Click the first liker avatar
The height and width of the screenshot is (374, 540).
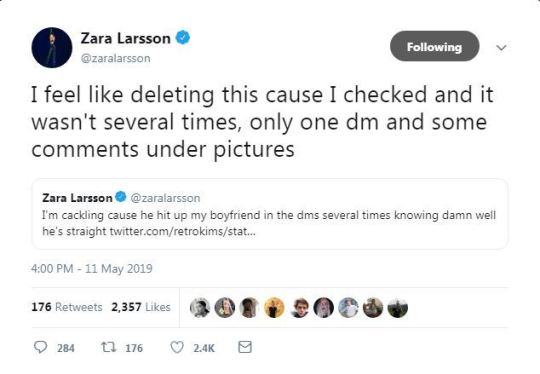coord(200,308)
